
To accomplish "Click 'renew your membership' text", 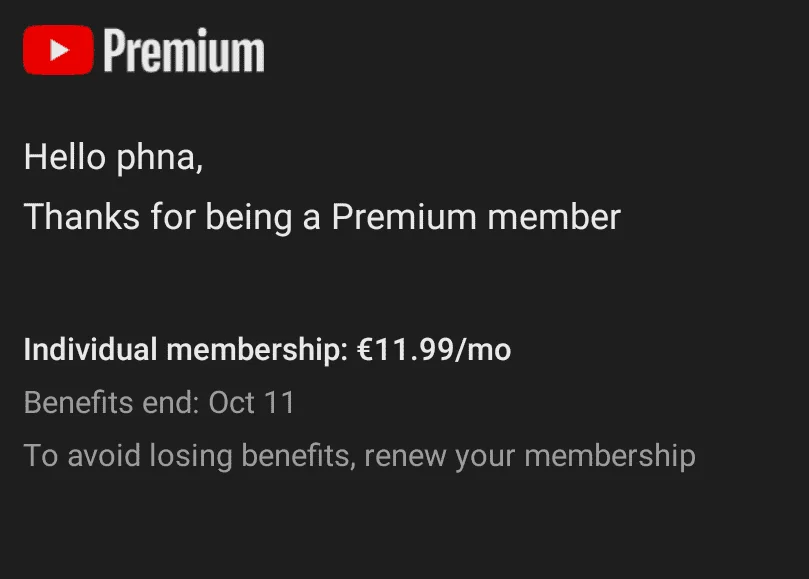I will [x=530, y=456].
